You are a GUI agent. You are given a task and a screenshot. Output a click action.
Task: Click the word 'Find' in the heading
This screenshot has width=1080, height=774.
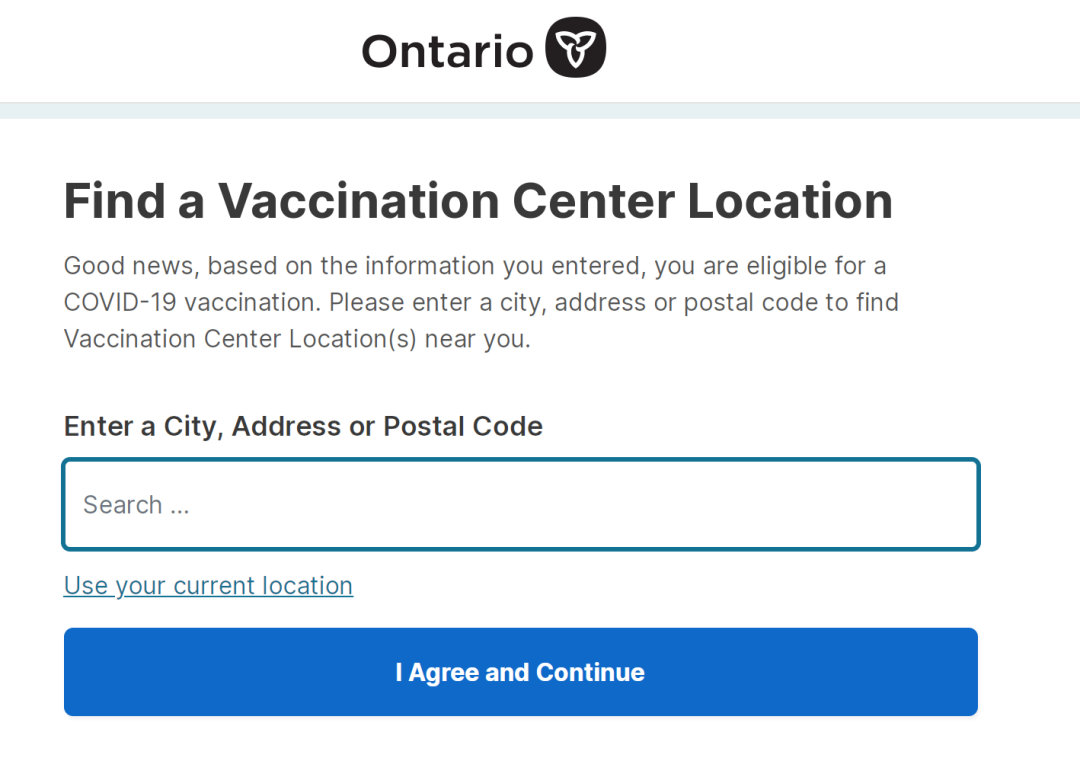click(113, 201)
